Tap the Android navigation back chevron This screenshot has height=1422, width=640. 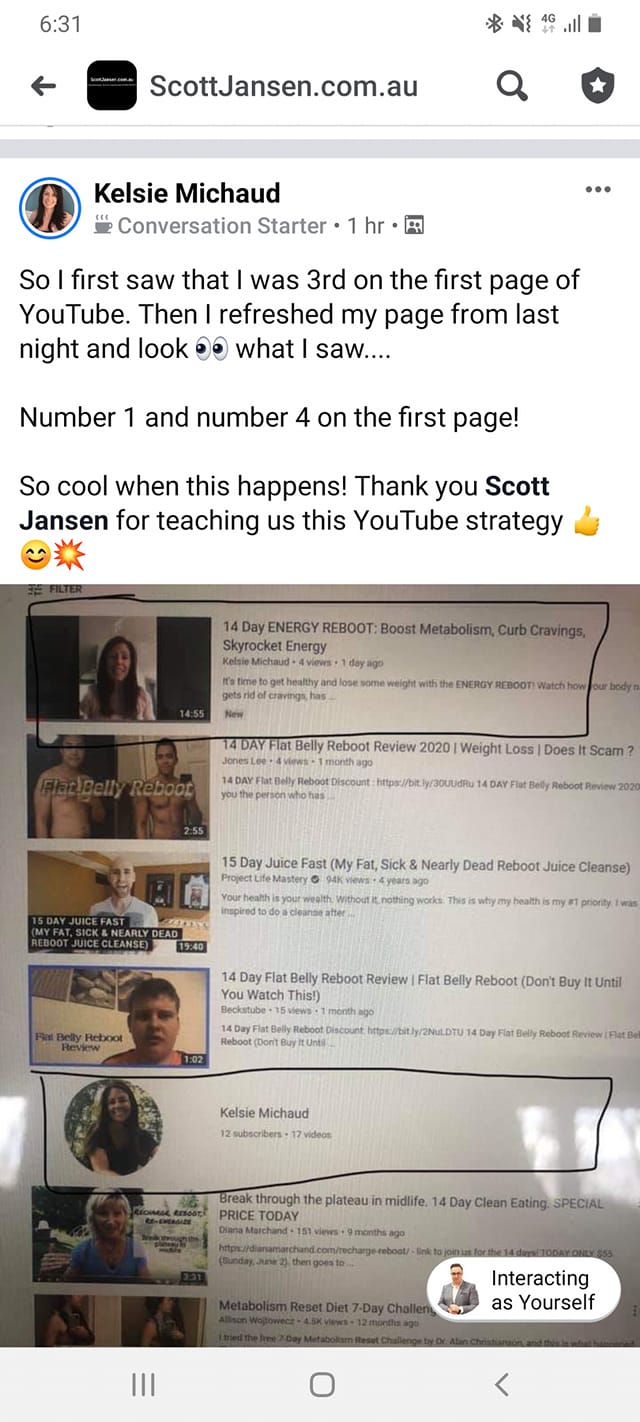502,1384
